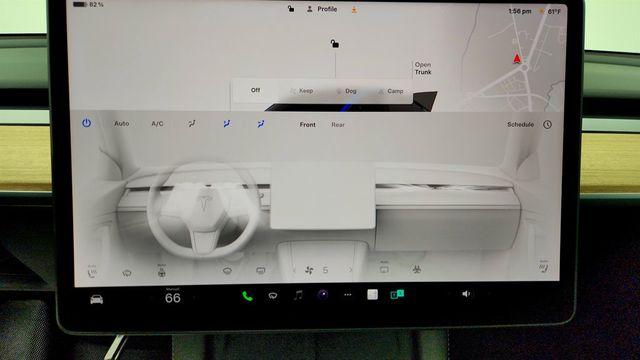Select Off for cabin climate keep mode
The height and width of the screenshot is (360, 640).
(x=256, y=90)
